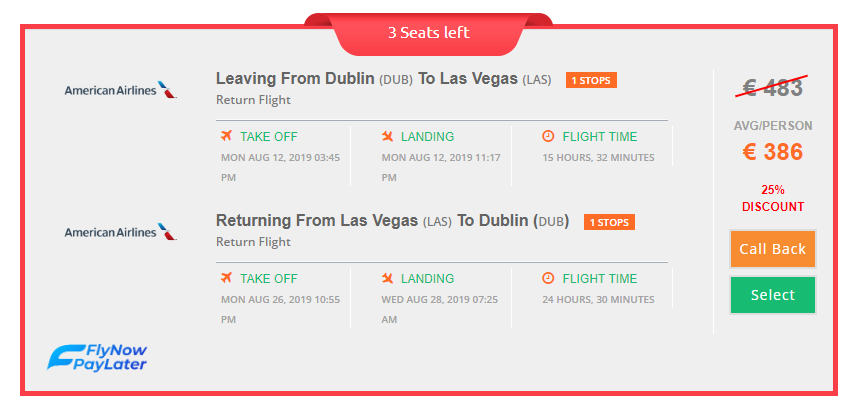This screenshot has height=413, width=858.
Task: Click the € 386 discounted price
Action: pos(773,152)
